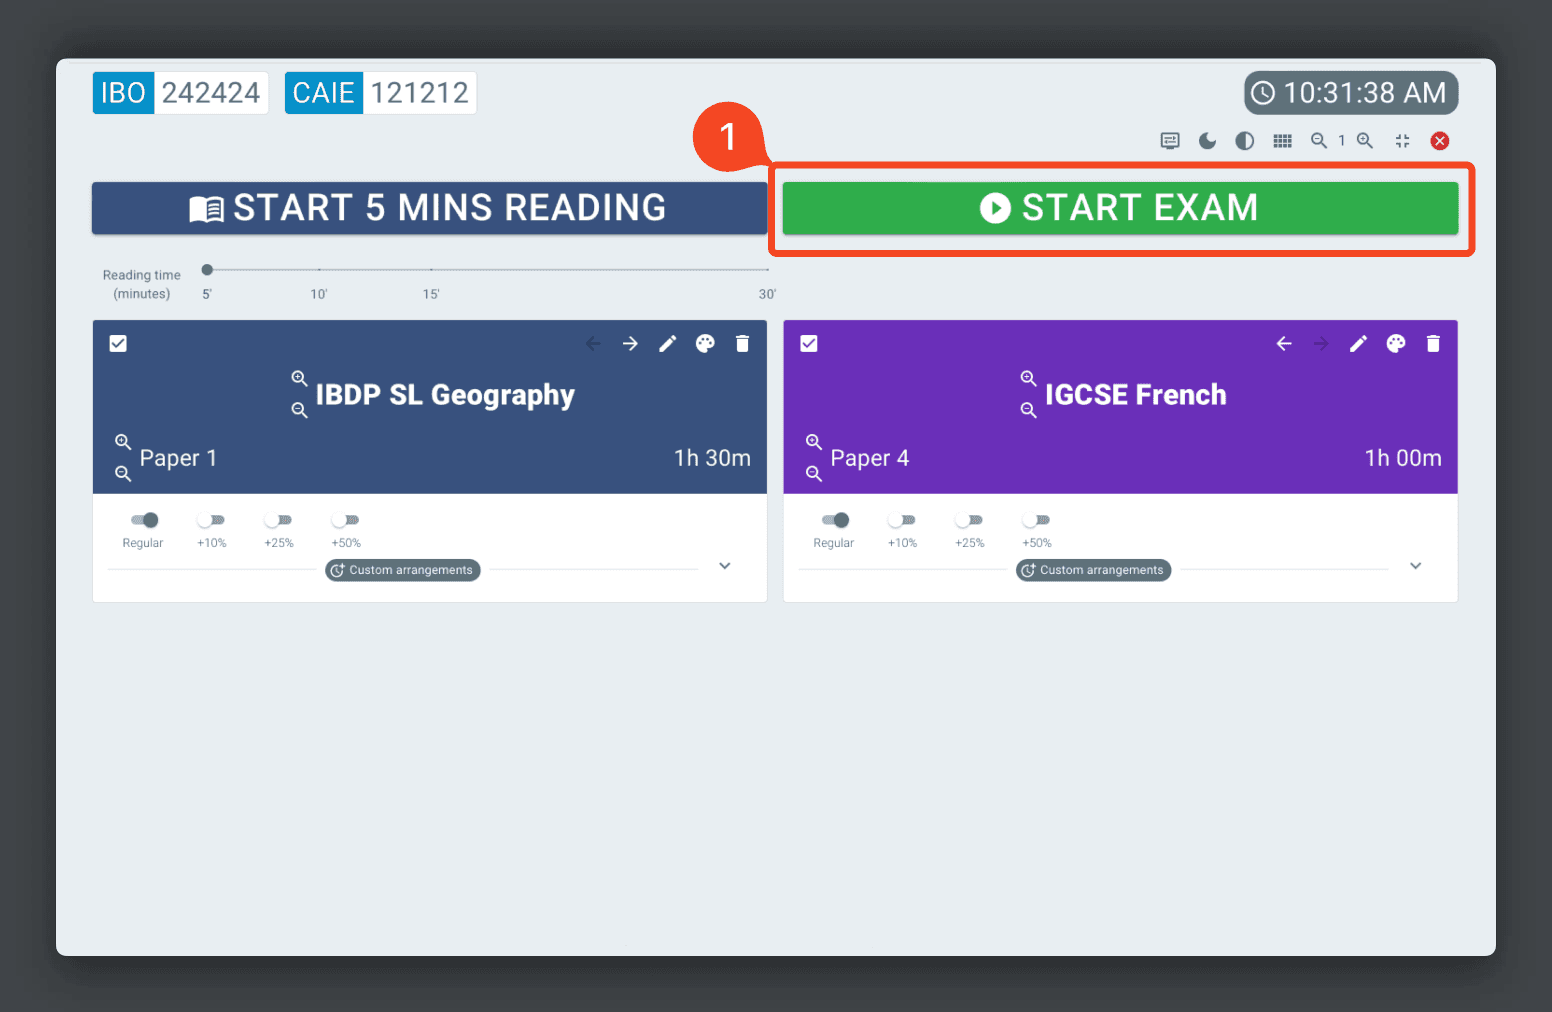Image resolution: width=1552 pixels, height=1012 pixels.
Task: Move IGCSE French card left with arrow
Action: coord(1284,344)
